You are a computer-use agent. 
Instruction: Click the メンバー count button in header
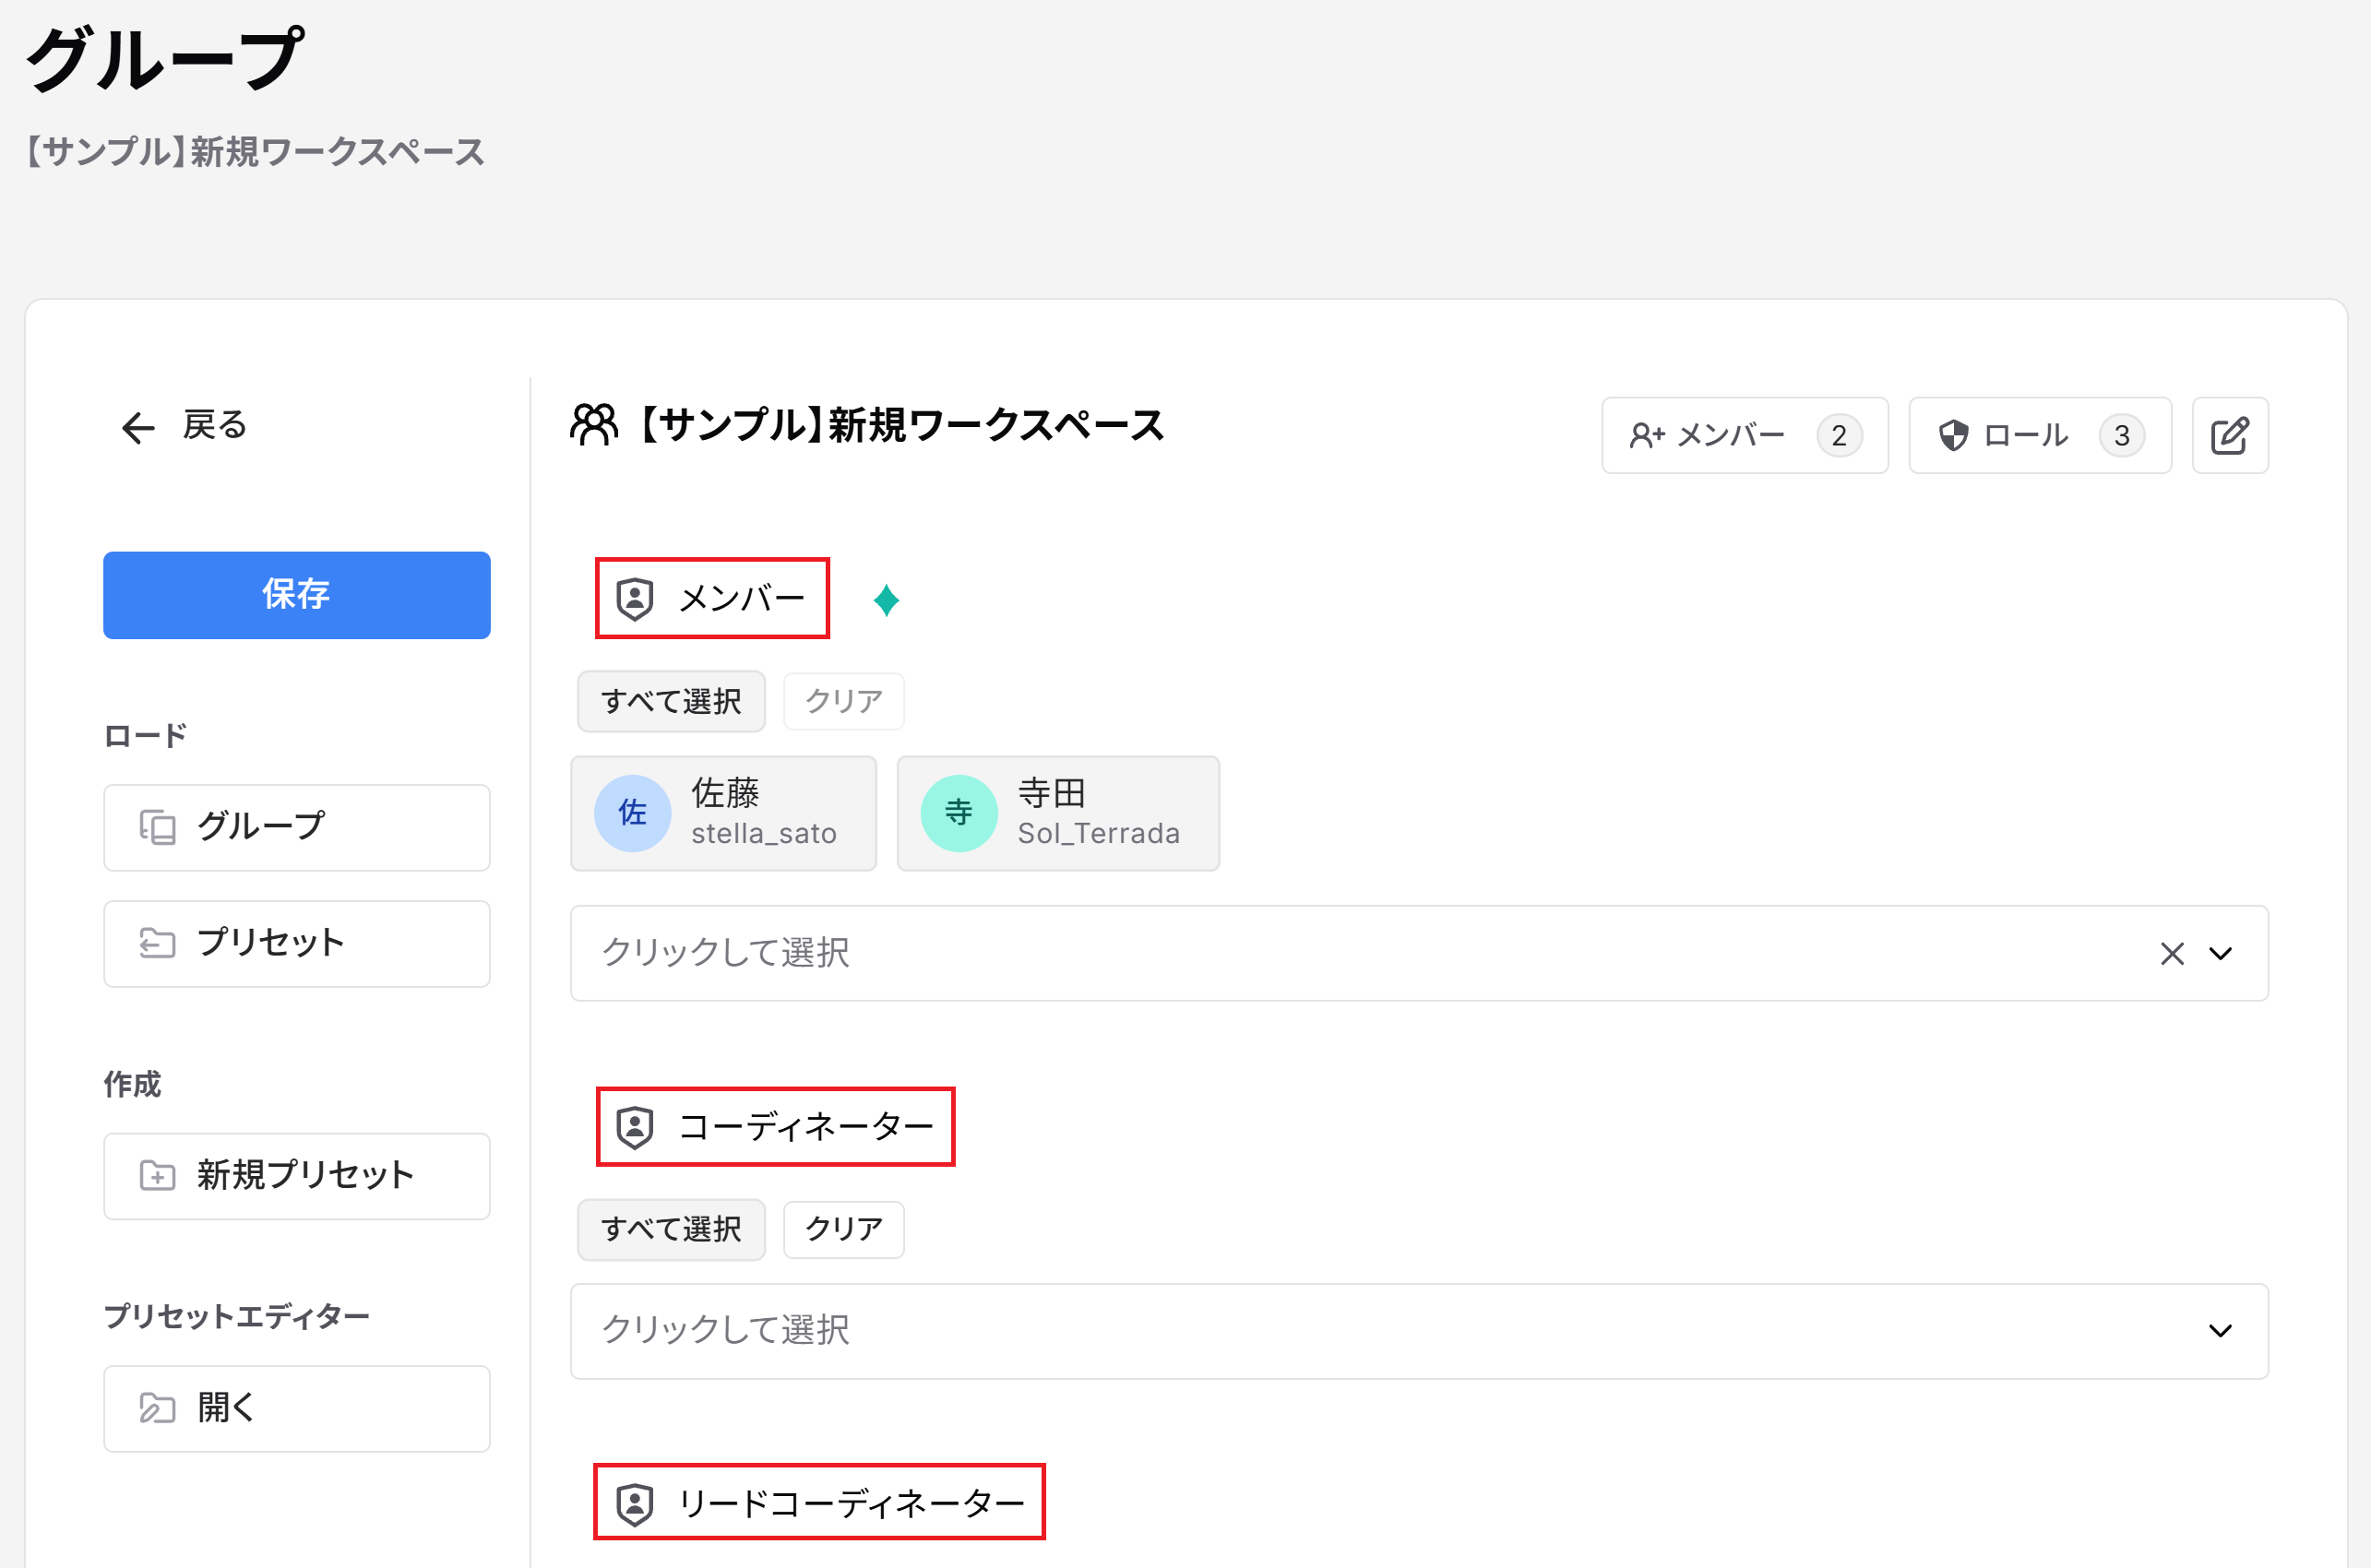[1745, 436]
